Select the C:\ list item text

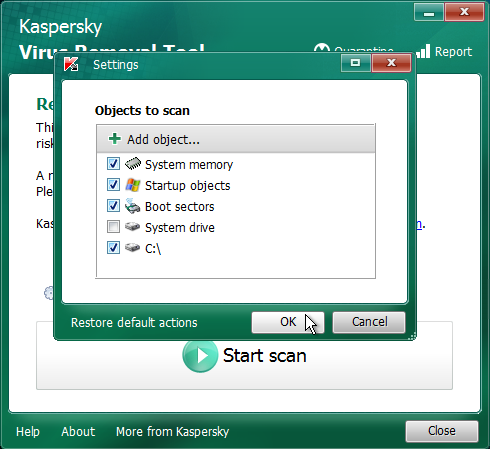pyautogui.click(x=153, y=249)
